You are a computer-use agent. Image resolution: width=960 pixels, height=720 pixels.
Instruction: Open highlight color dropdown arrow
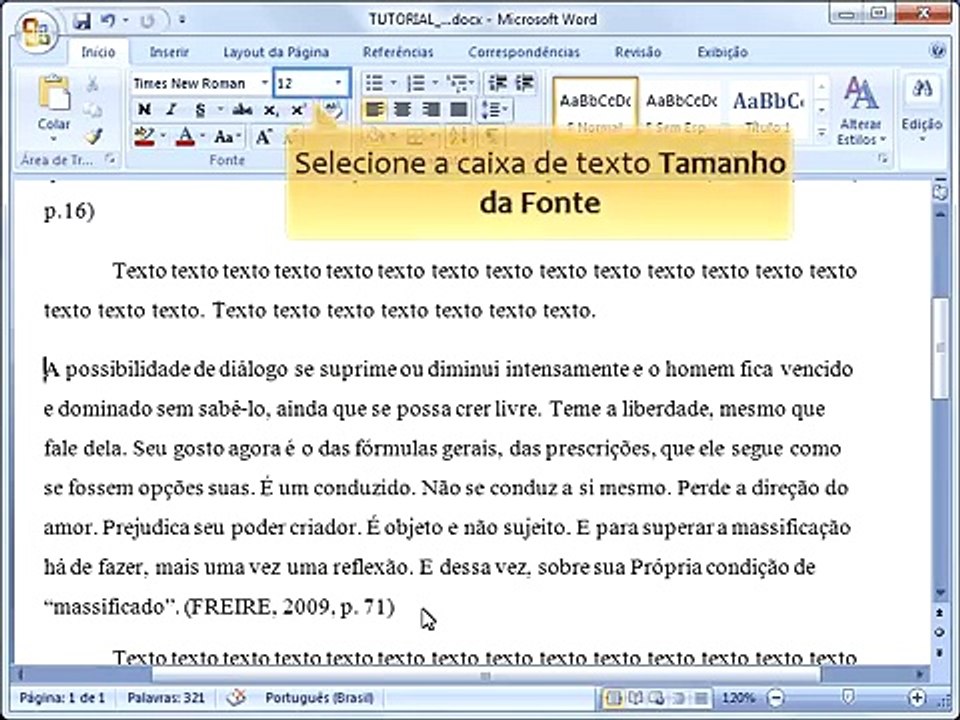click(163, 137)
